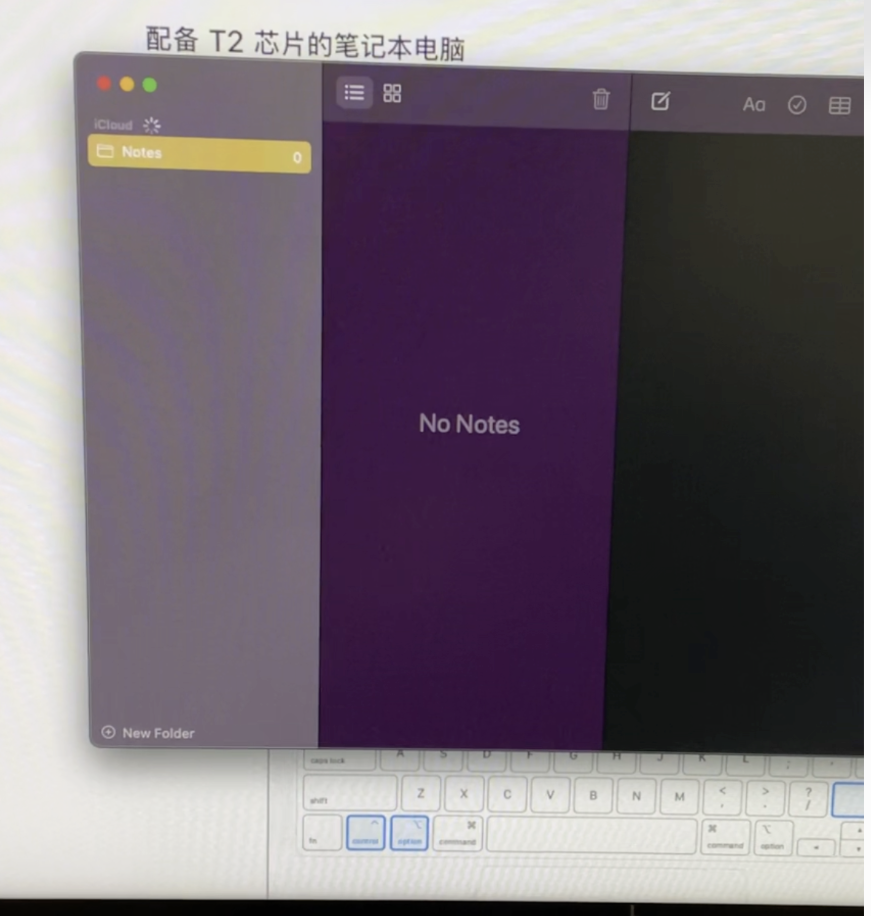Click the iCloud section header
Screen dimensions: 871x916
113,125
